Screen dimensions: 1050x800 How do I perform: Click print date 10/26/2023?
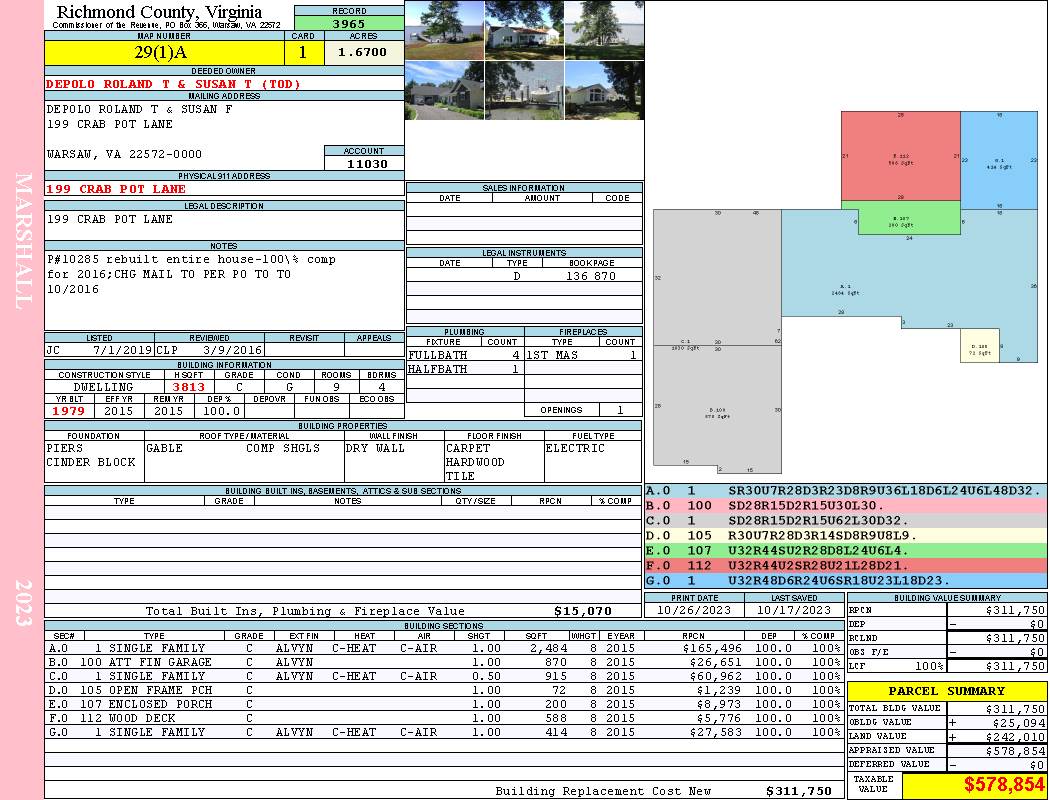click(694, 610)
